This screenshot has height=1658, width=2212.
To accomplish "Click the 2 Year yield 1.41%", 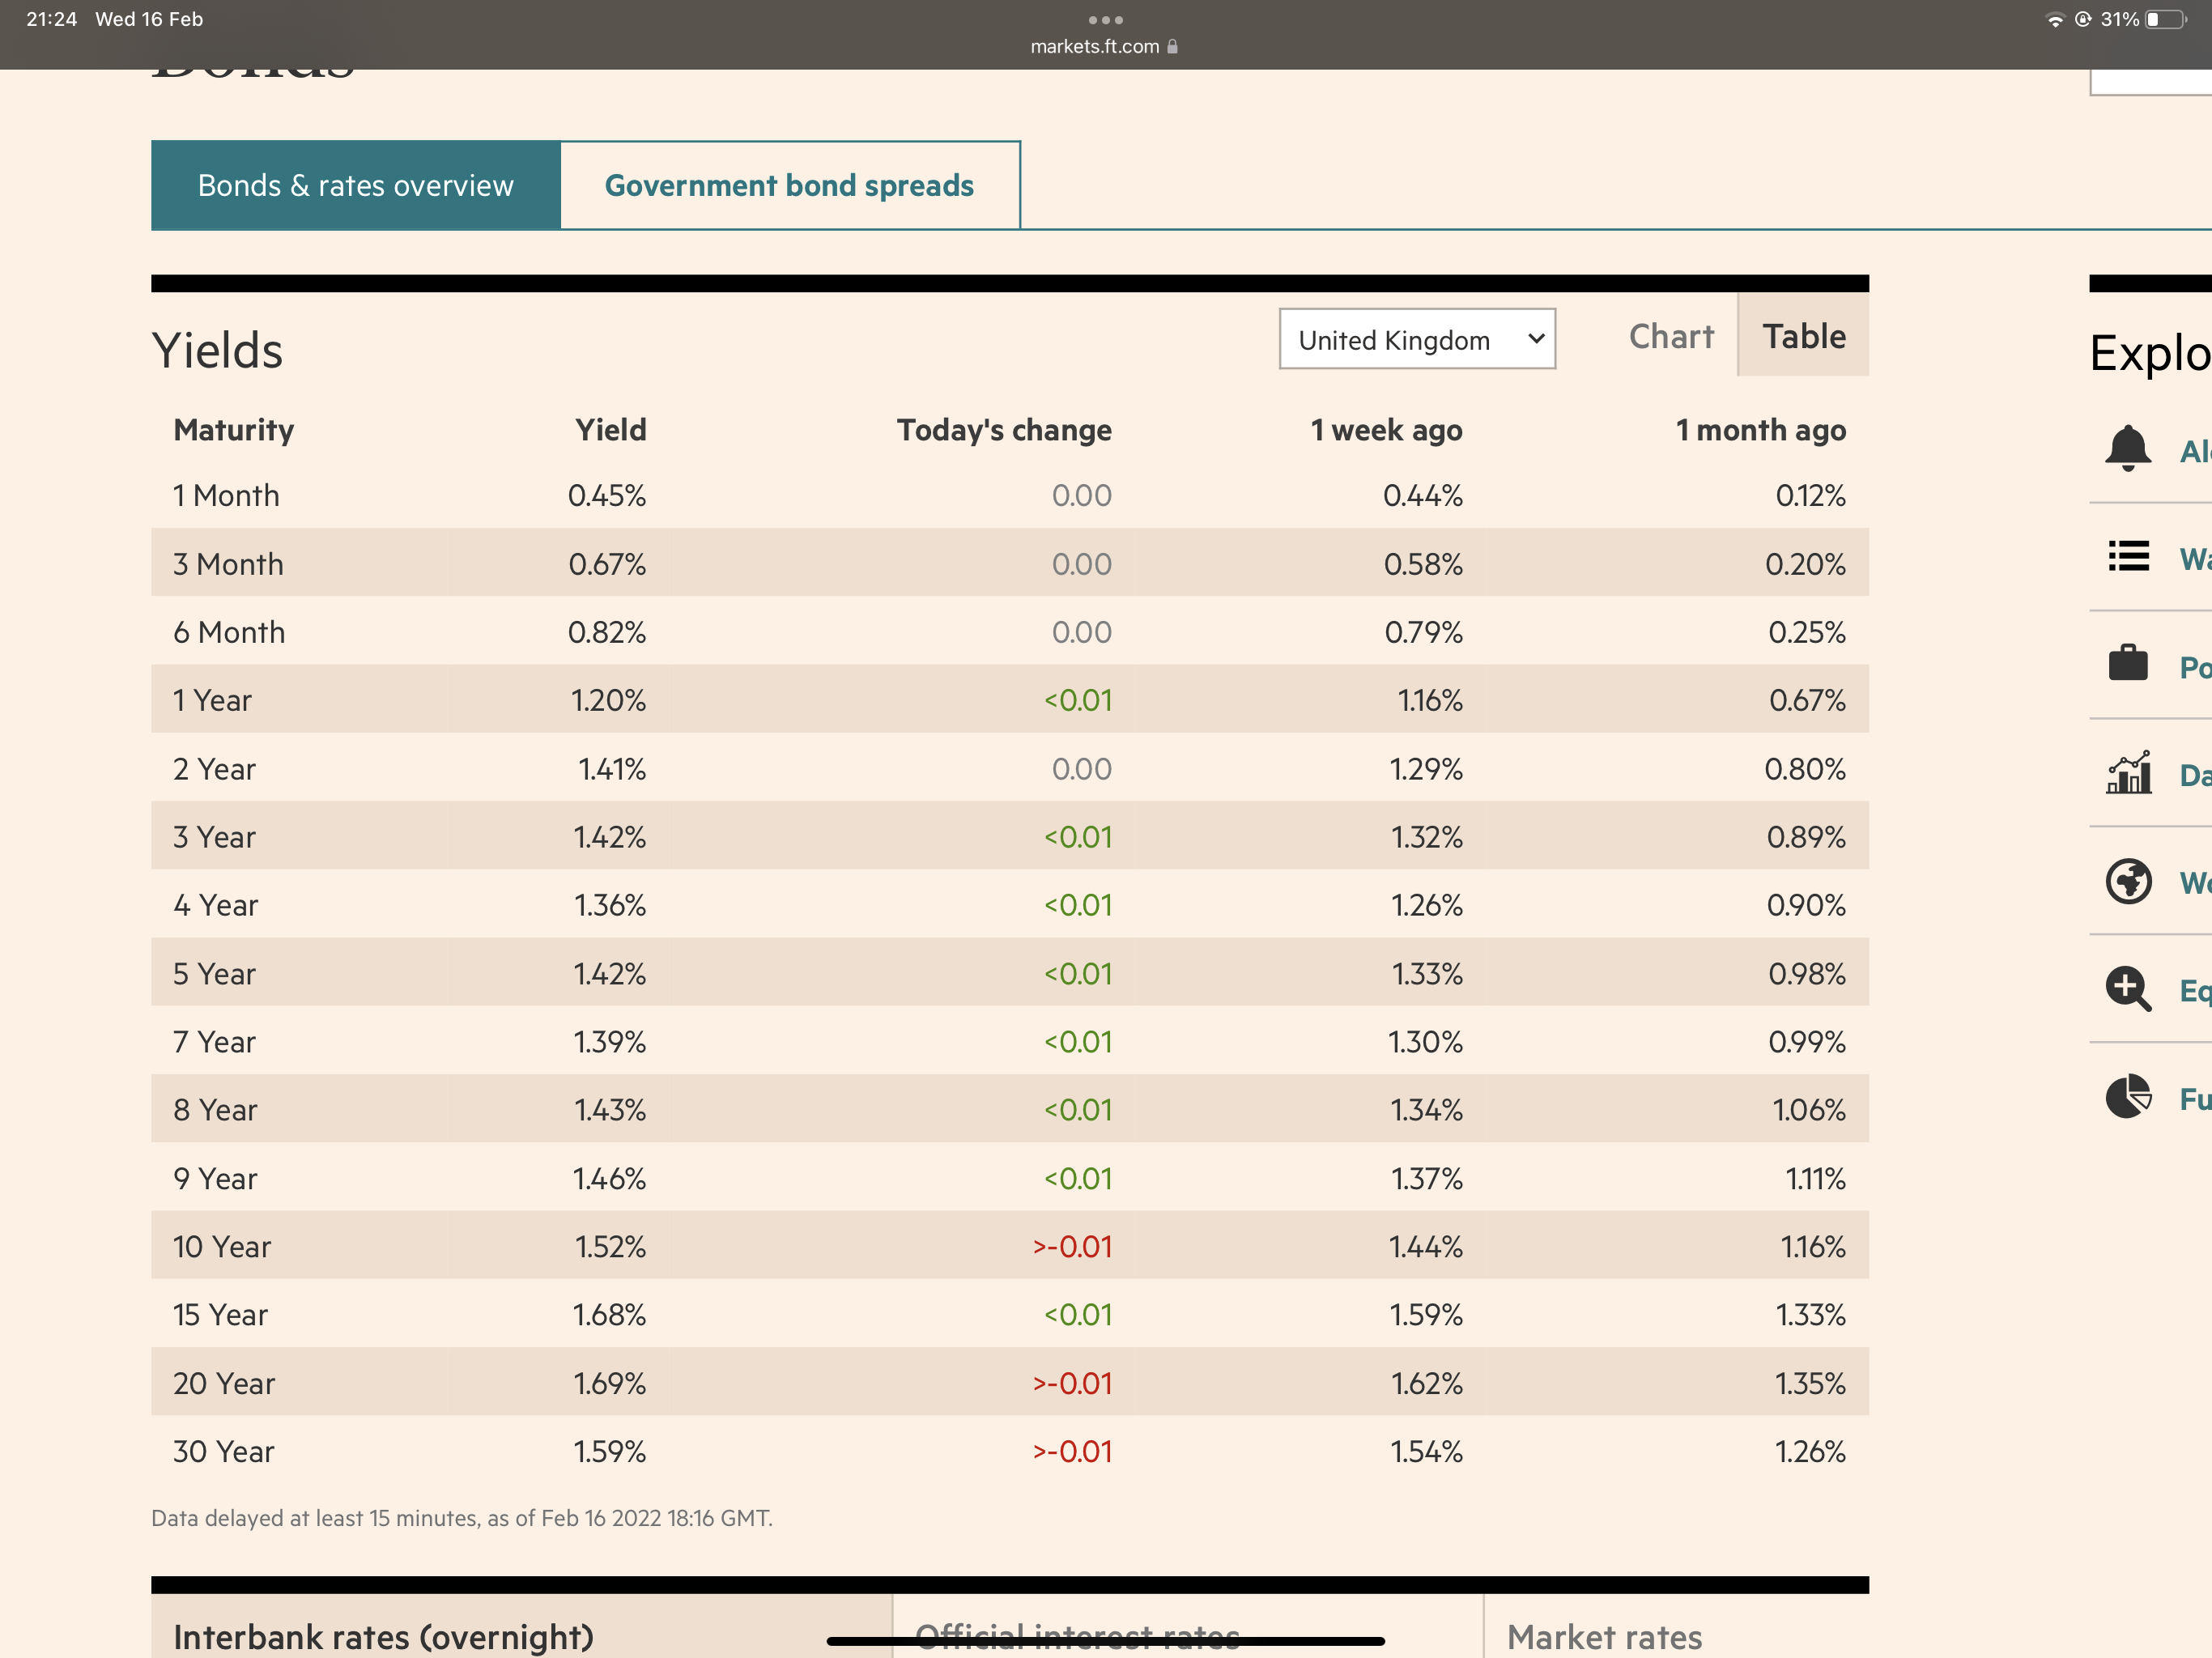I will [612, 768].
